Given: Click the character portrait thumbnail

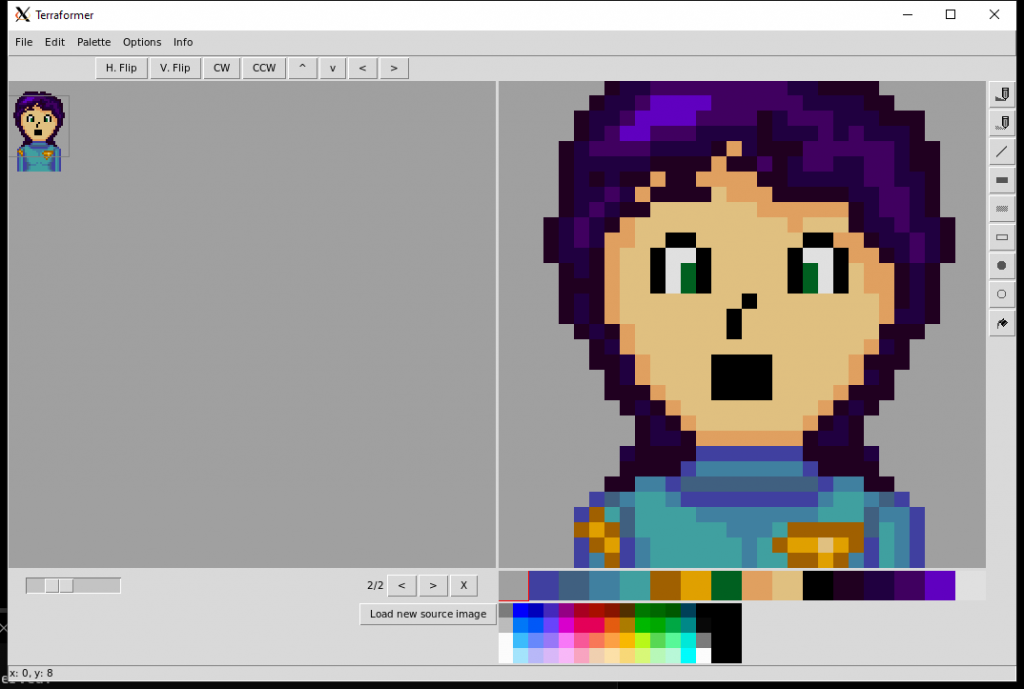Looking at the screenshot, I should tap(40, 131).
